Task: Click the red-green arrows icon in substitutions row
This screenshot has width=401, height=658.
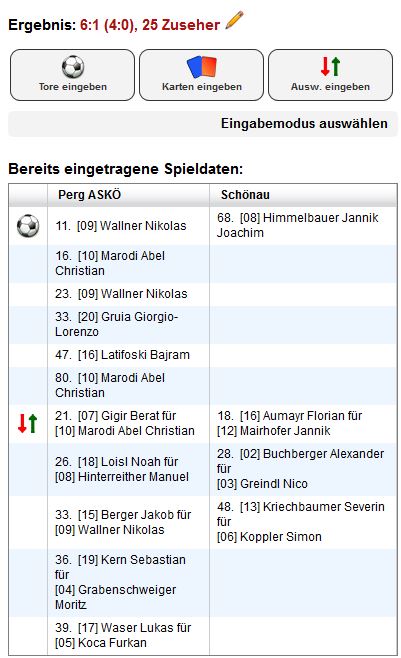Action: pos(28,423)
